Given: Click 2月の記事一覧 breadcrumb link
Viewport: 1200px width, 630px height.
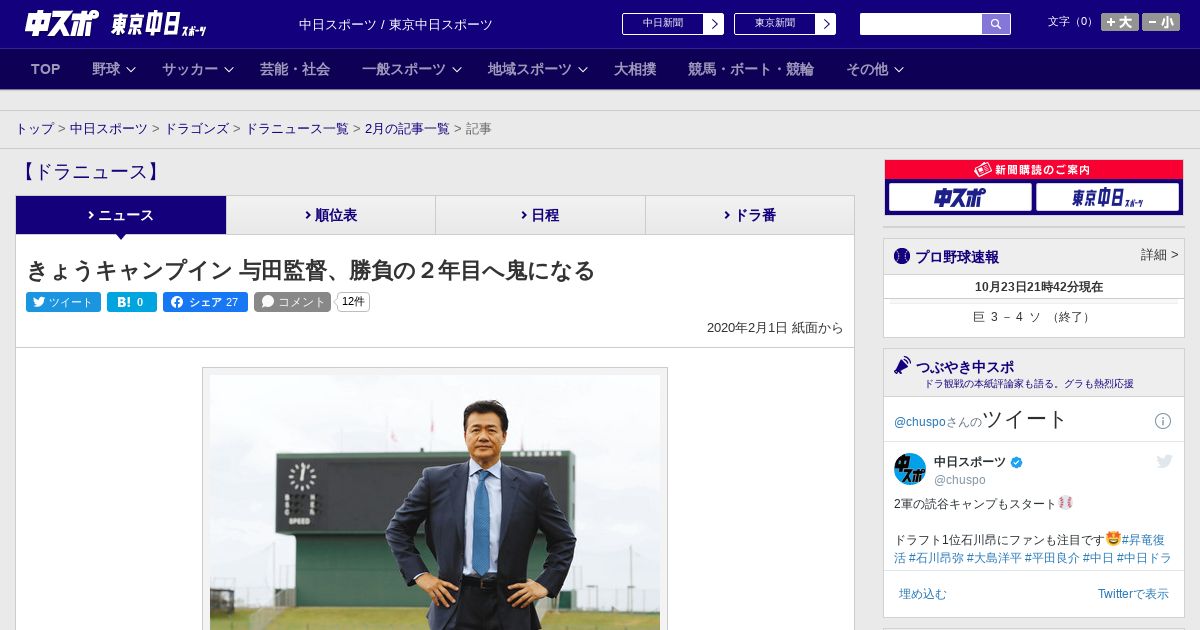Looking at the screenshot, I should [x=407, y=129].
